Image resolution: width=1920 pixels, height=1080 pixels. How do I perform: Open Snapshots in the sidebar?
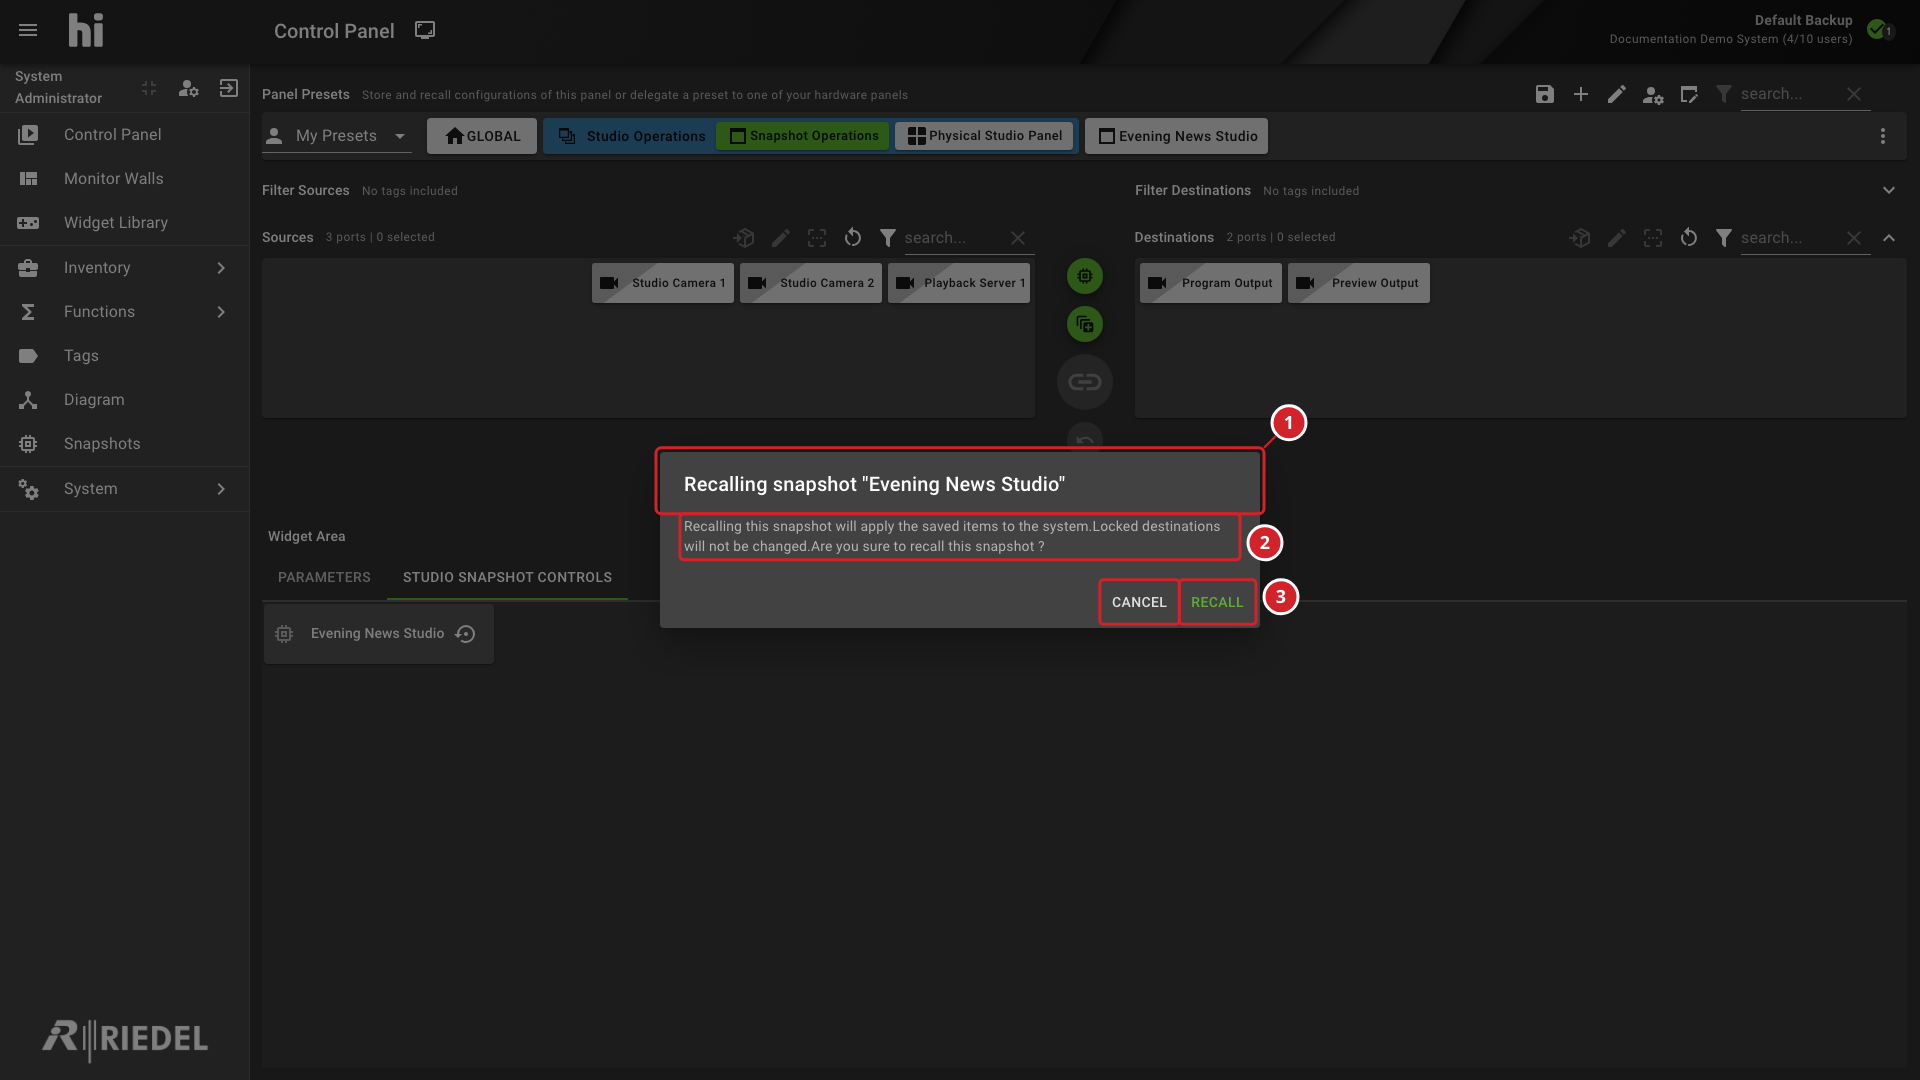tap(124, 444)
